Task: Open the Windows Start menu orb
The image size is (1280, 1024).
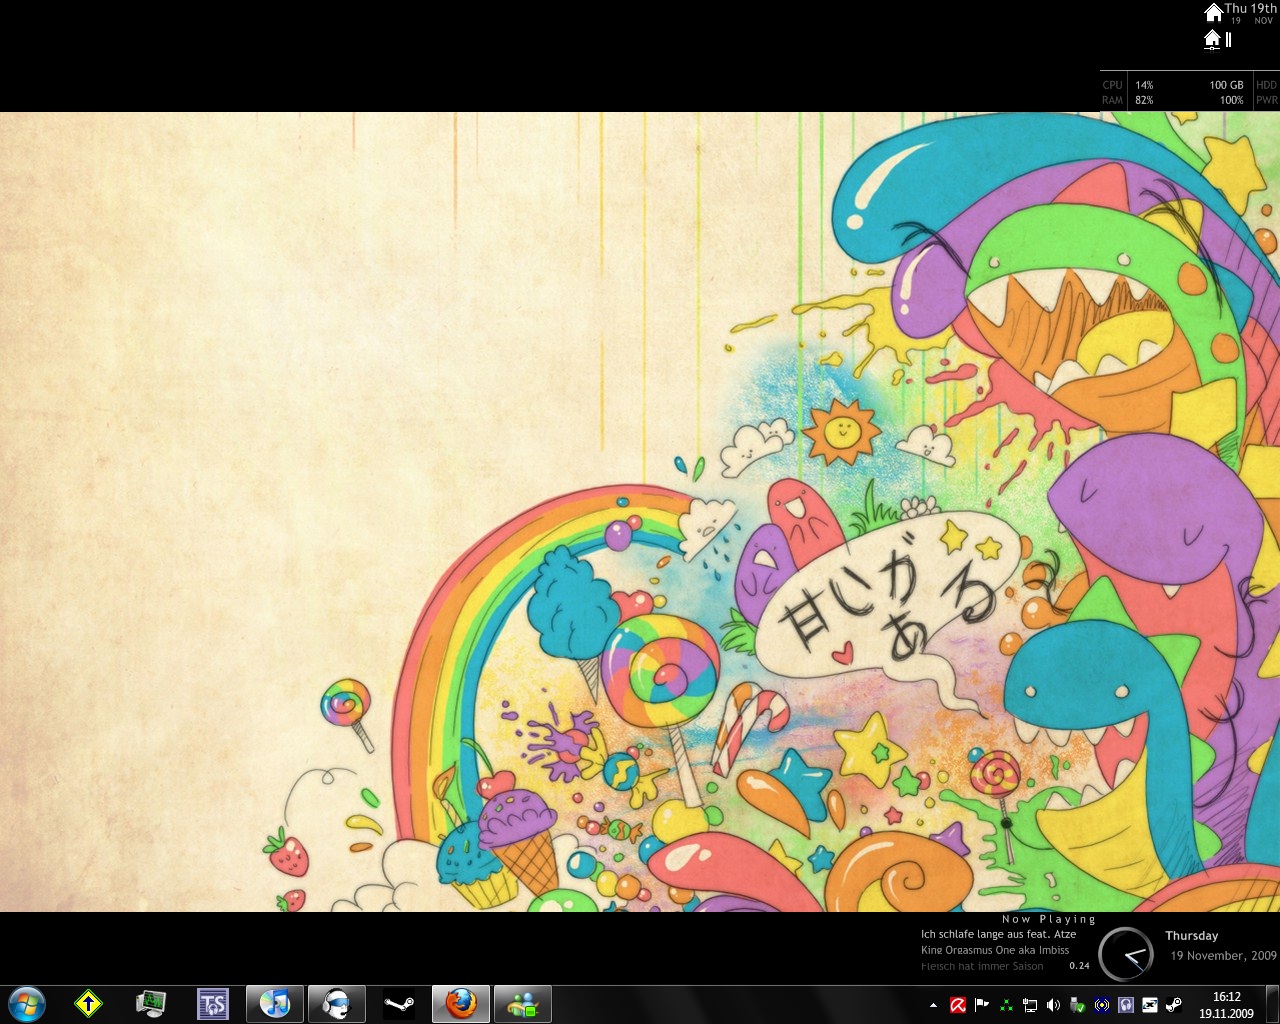Action: point(27,1004)
